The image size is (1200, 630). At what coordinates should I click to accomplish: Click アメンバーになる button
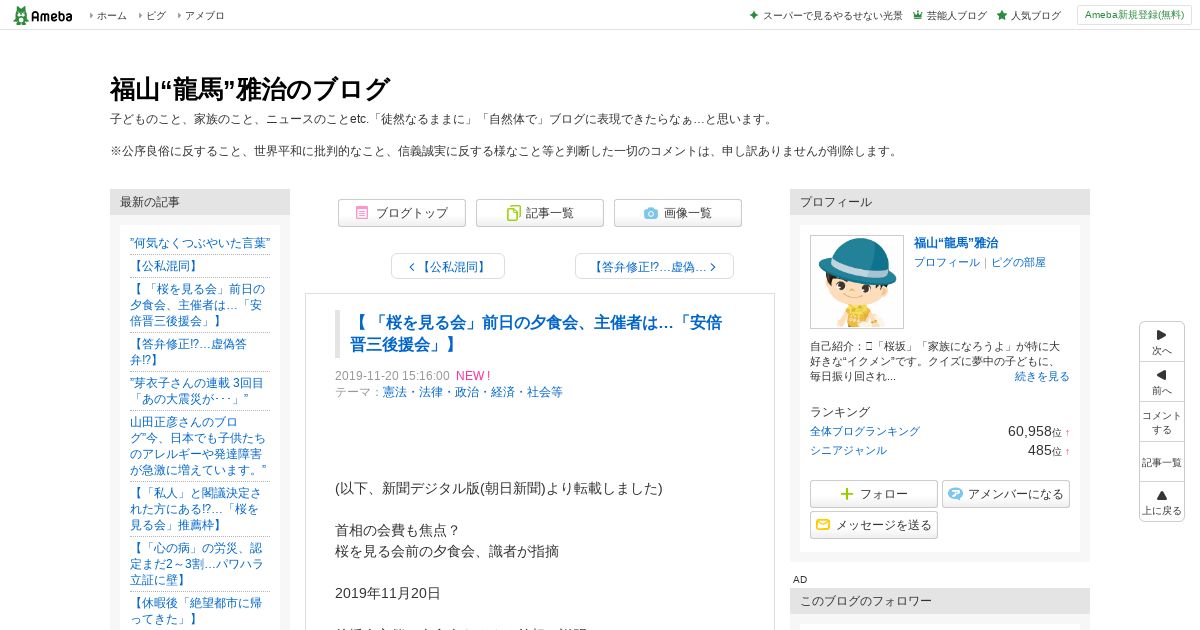click(1006, 494)
